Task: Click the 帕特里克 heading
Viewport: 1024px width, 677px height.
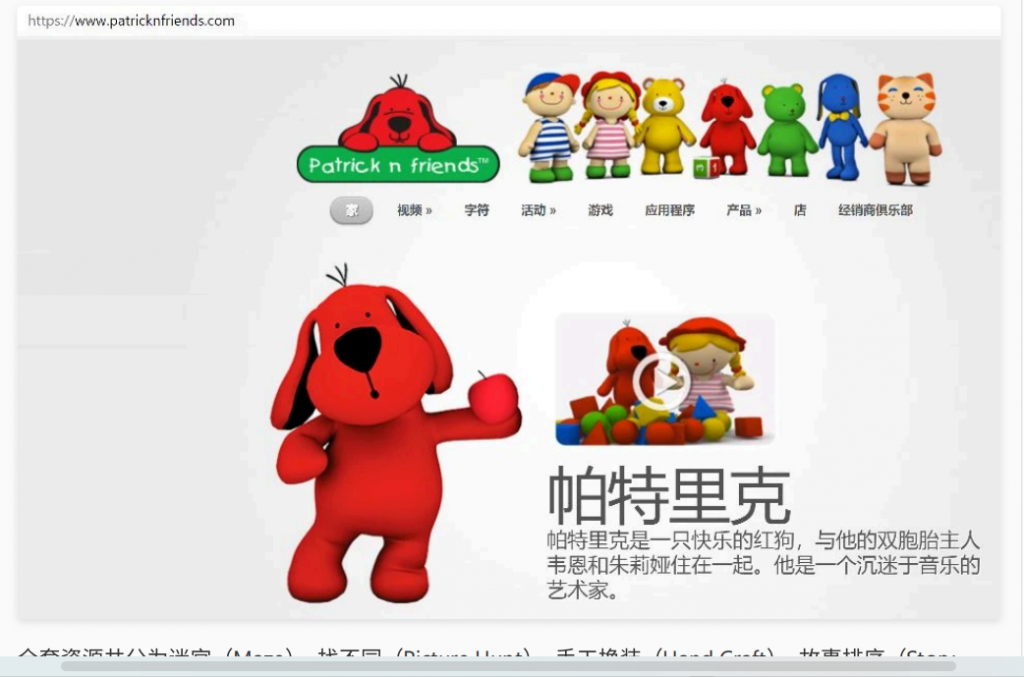Action: [669, 495]
